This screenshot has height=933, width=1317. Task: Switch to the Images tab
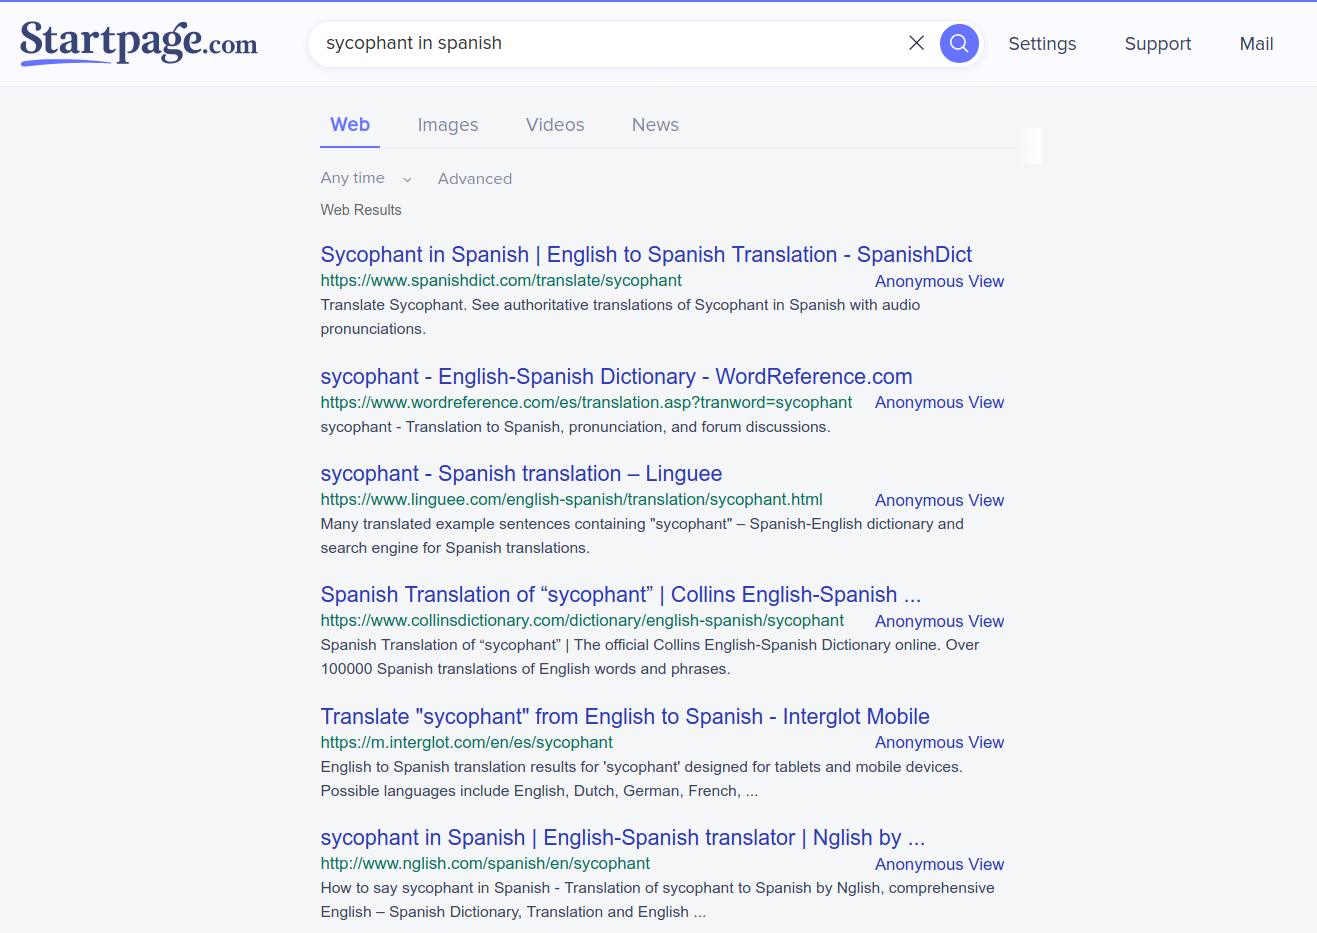click(x=448, y=125)
